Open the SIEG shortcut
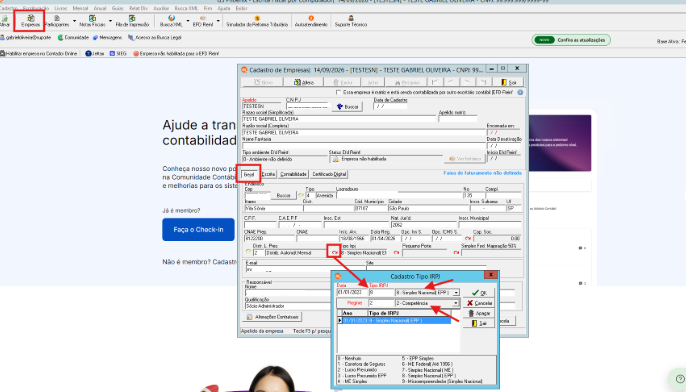The image size is (686, 392). pyautogui.click(x=118, y=53)
